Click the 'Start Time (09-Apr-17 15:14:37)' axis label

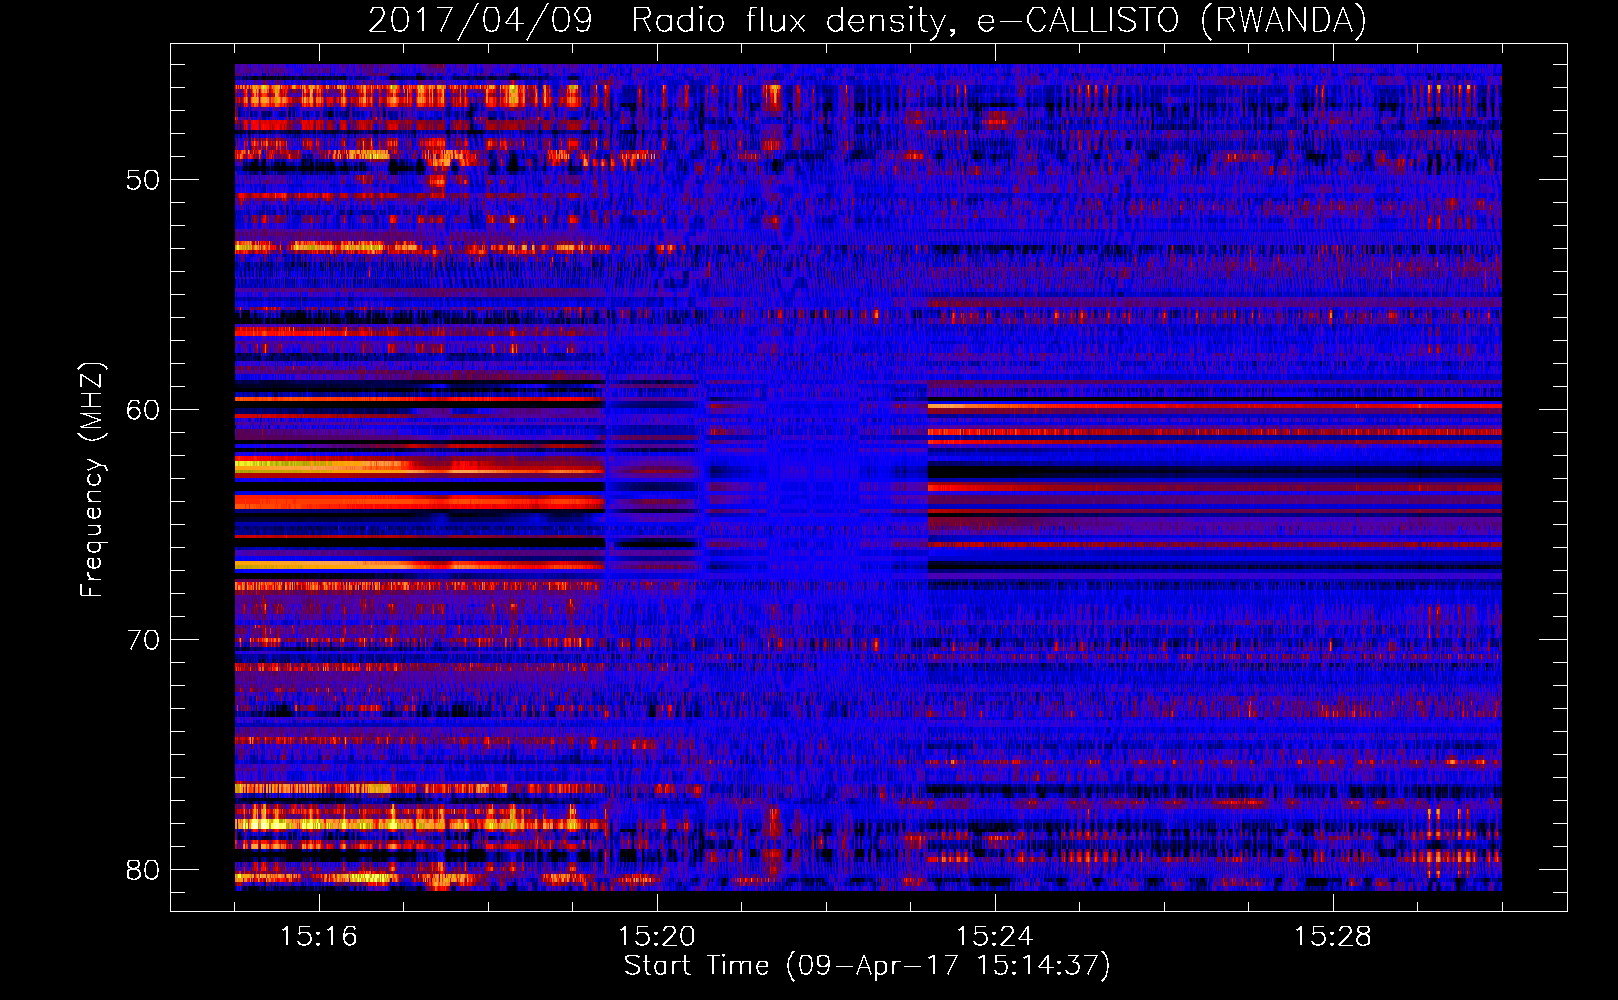pos(867,966)
